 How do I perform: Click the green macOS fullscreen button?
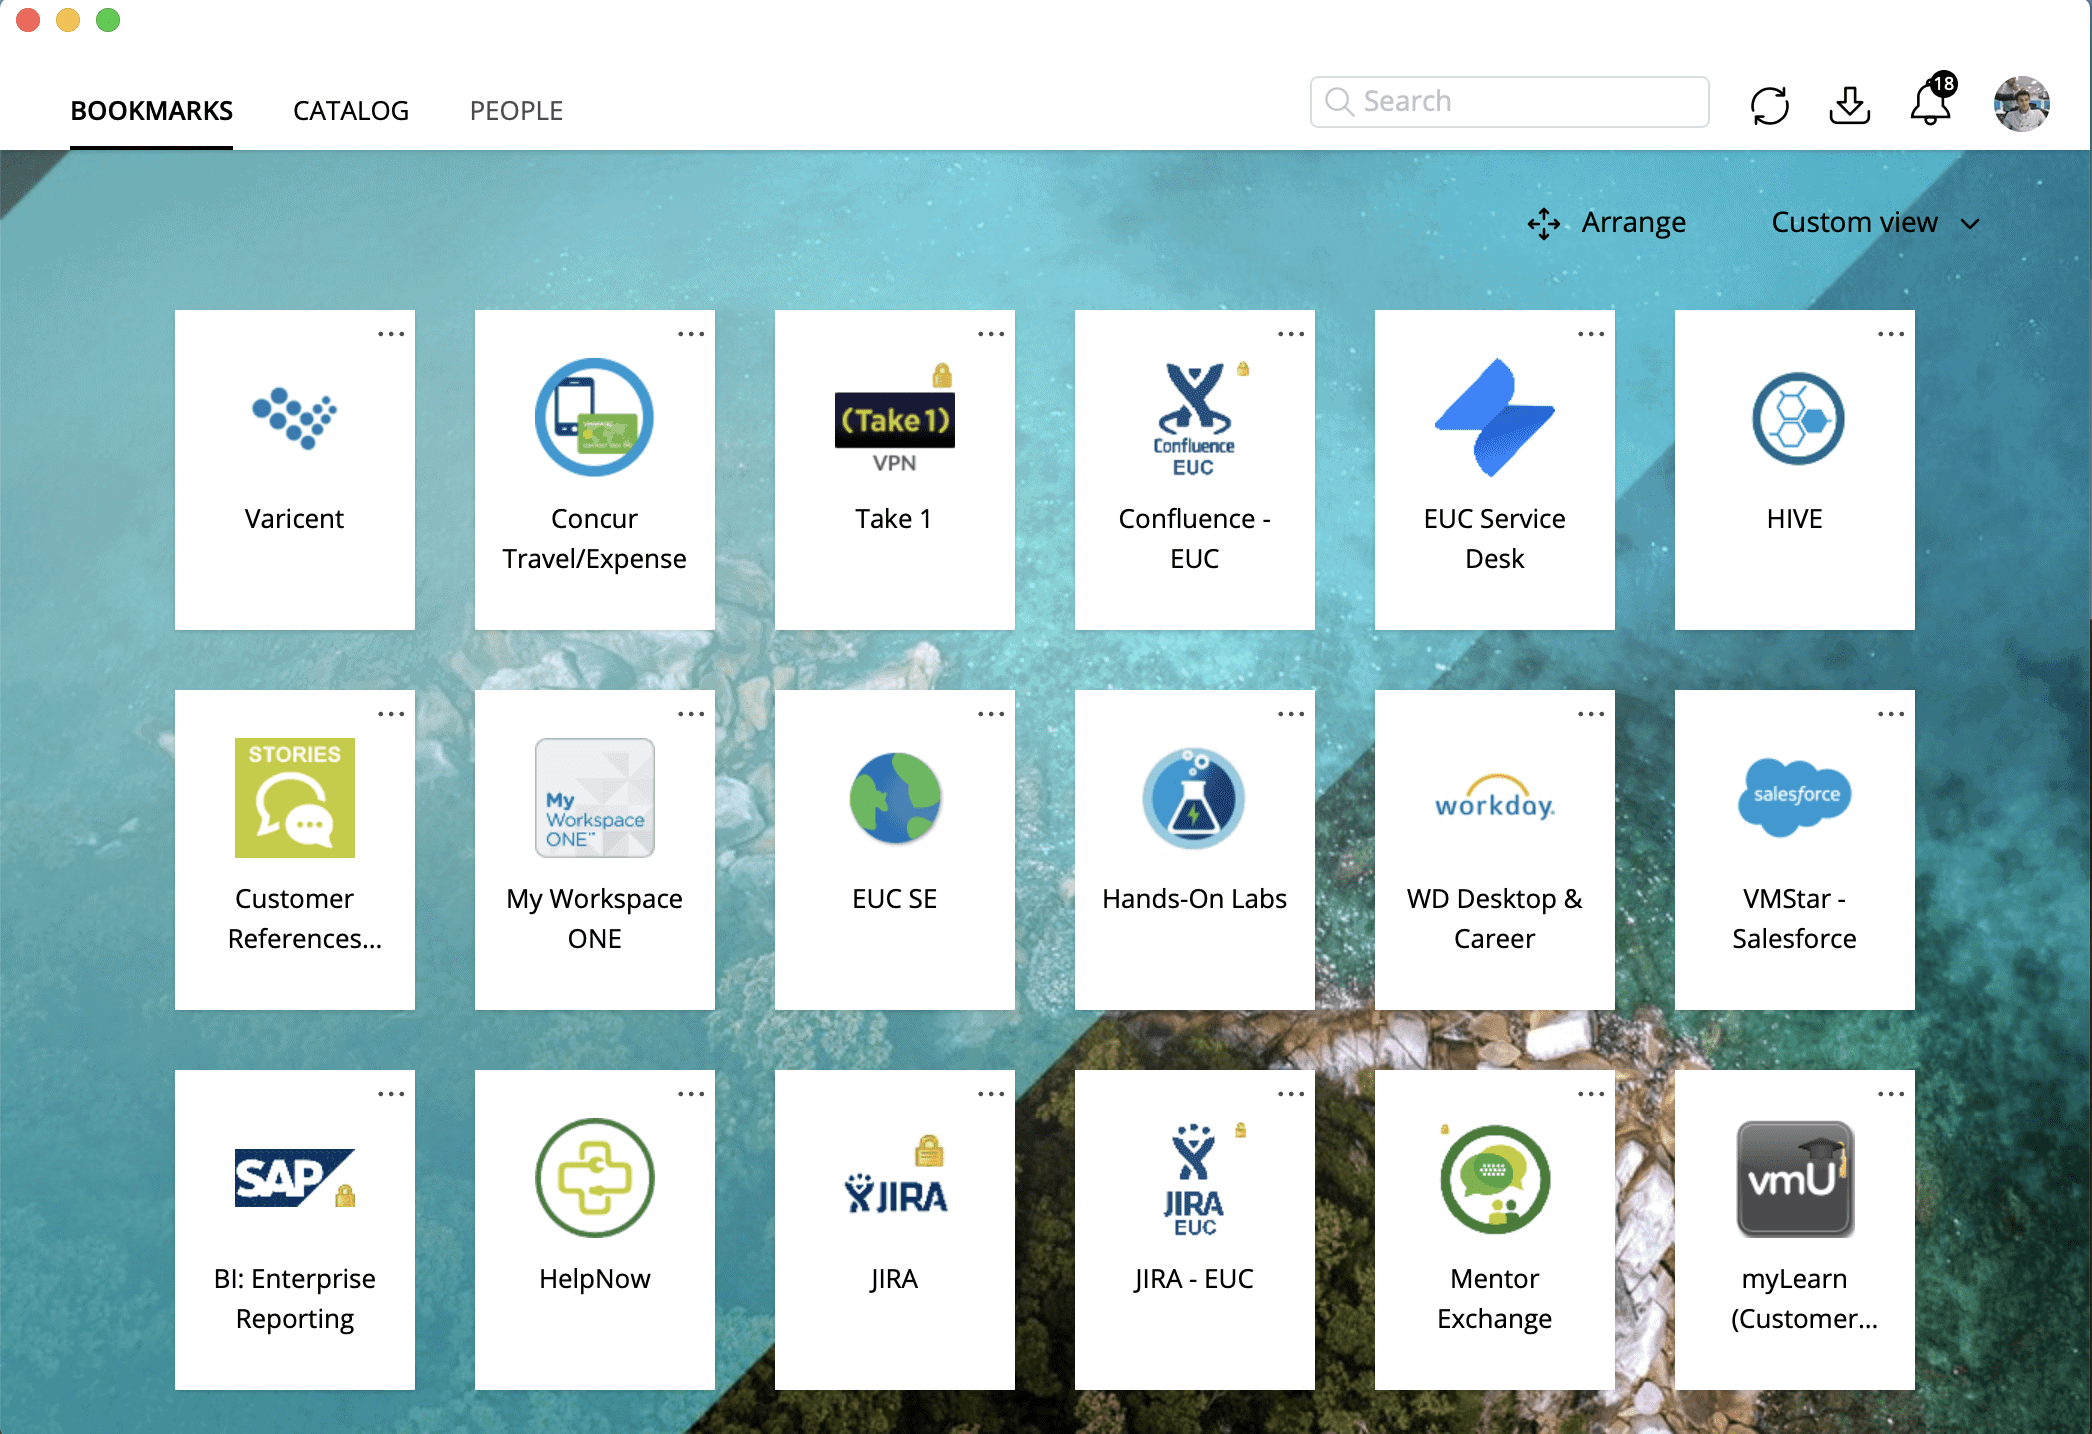coord(108,19)
